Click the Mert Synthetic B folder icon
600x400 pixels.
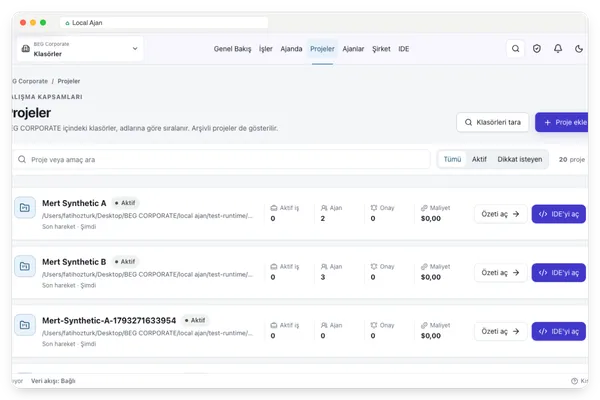click(x=25, y=266)
